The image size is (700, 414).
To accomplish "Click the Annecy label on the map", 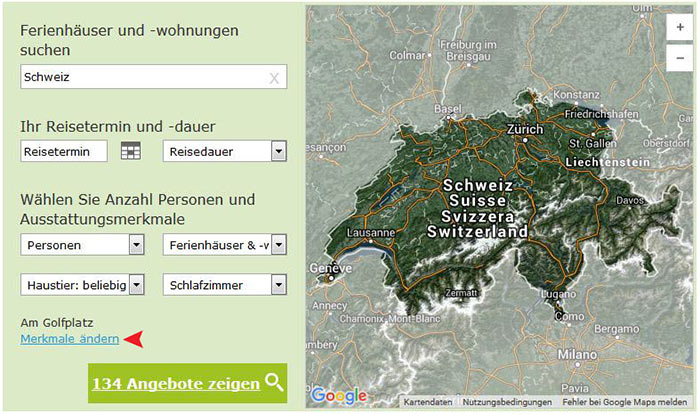I will pos(329,306).
